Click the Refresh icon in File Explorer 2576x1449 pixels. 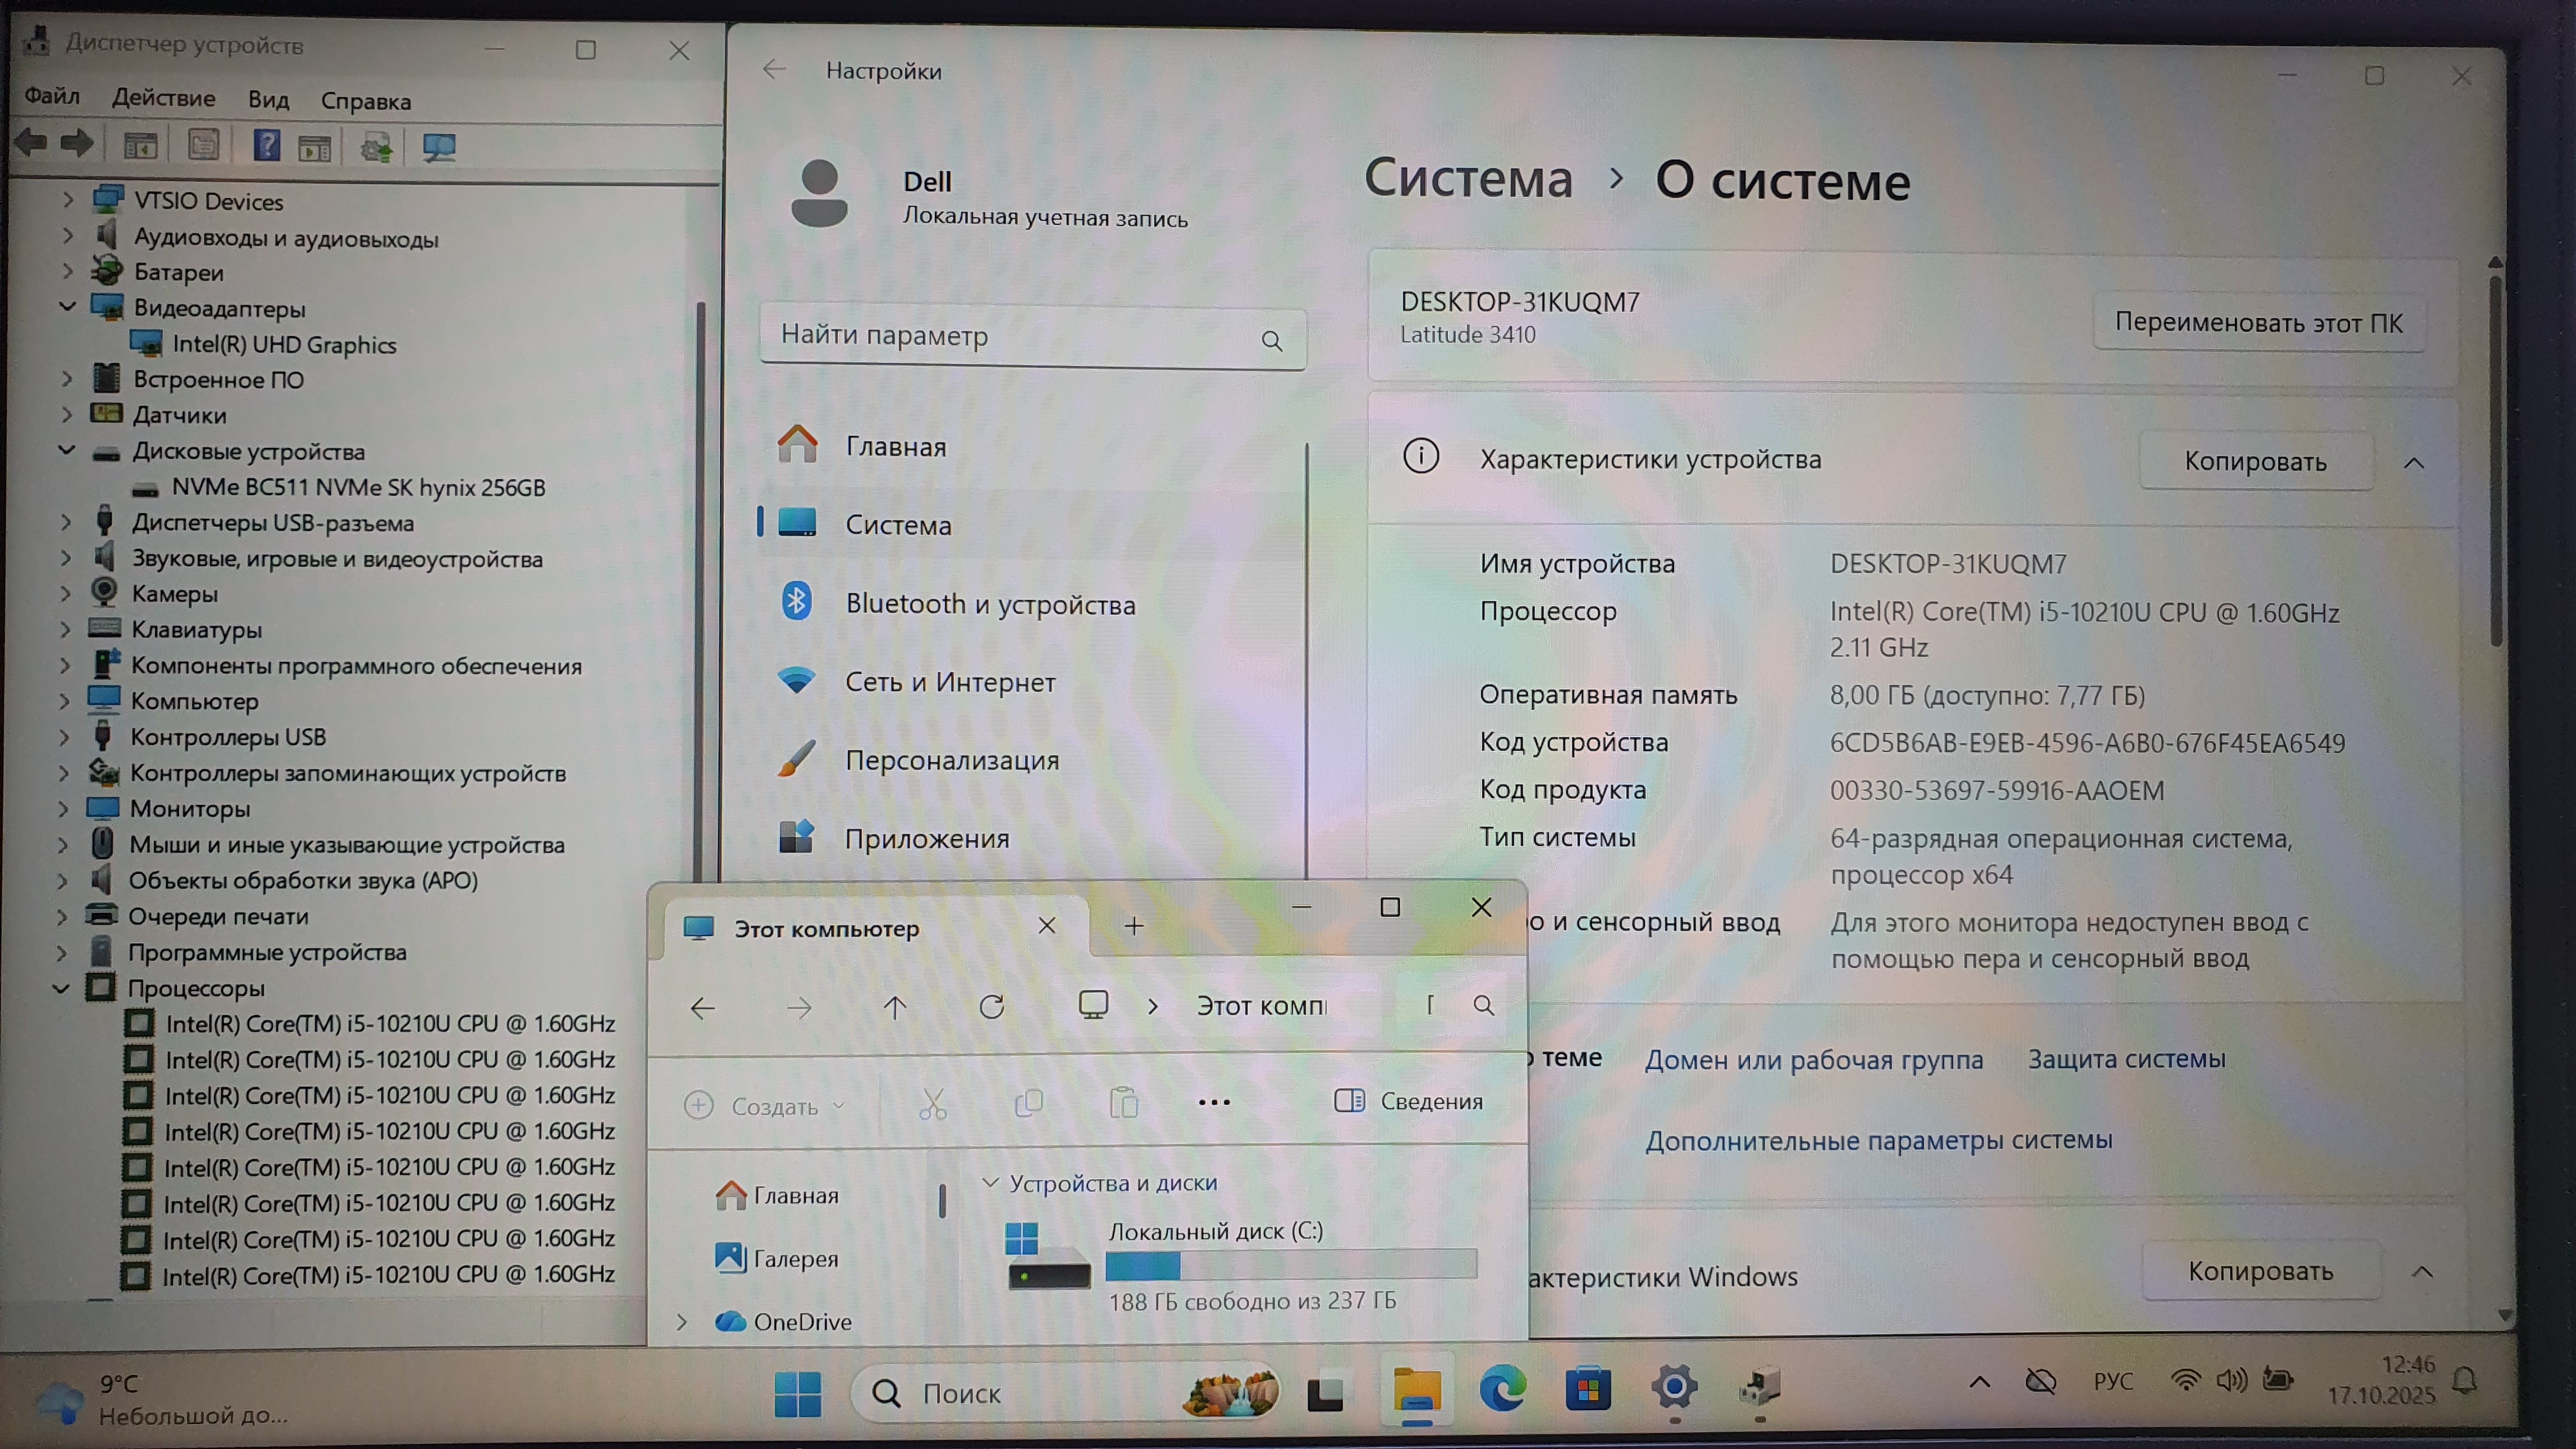(991, 1007)
